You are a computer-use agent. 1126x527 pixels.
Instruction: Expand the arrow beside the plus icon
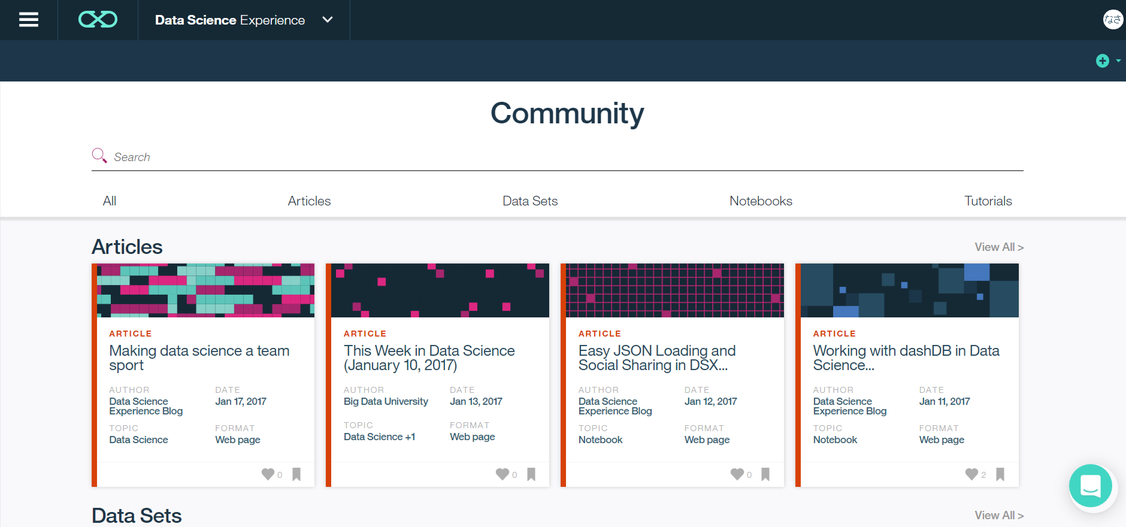point(1119,61)
